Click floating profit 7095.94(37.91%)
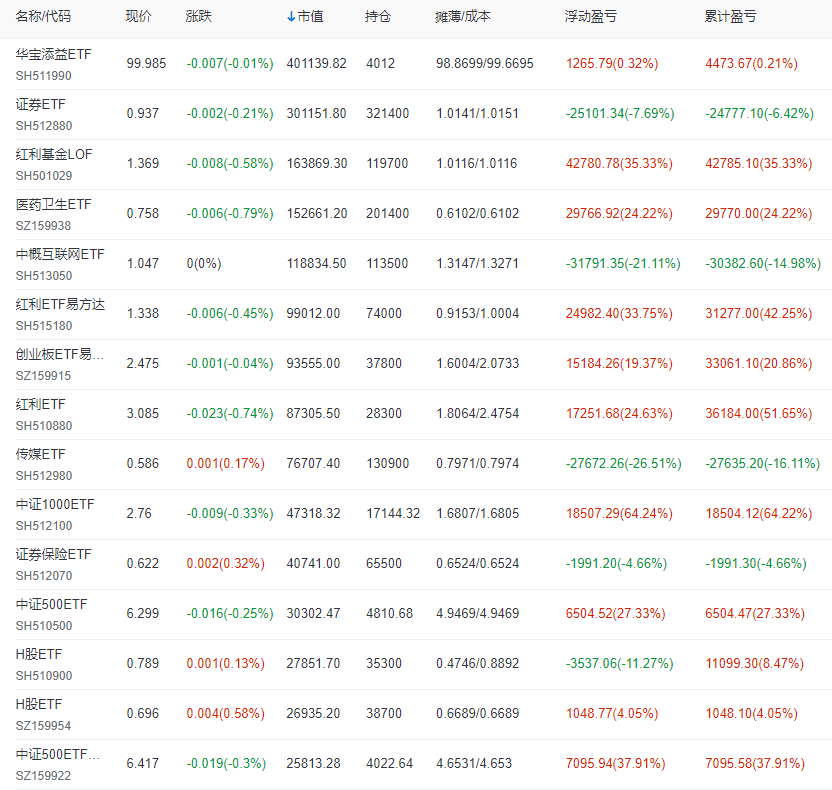 tap(616, 763)
